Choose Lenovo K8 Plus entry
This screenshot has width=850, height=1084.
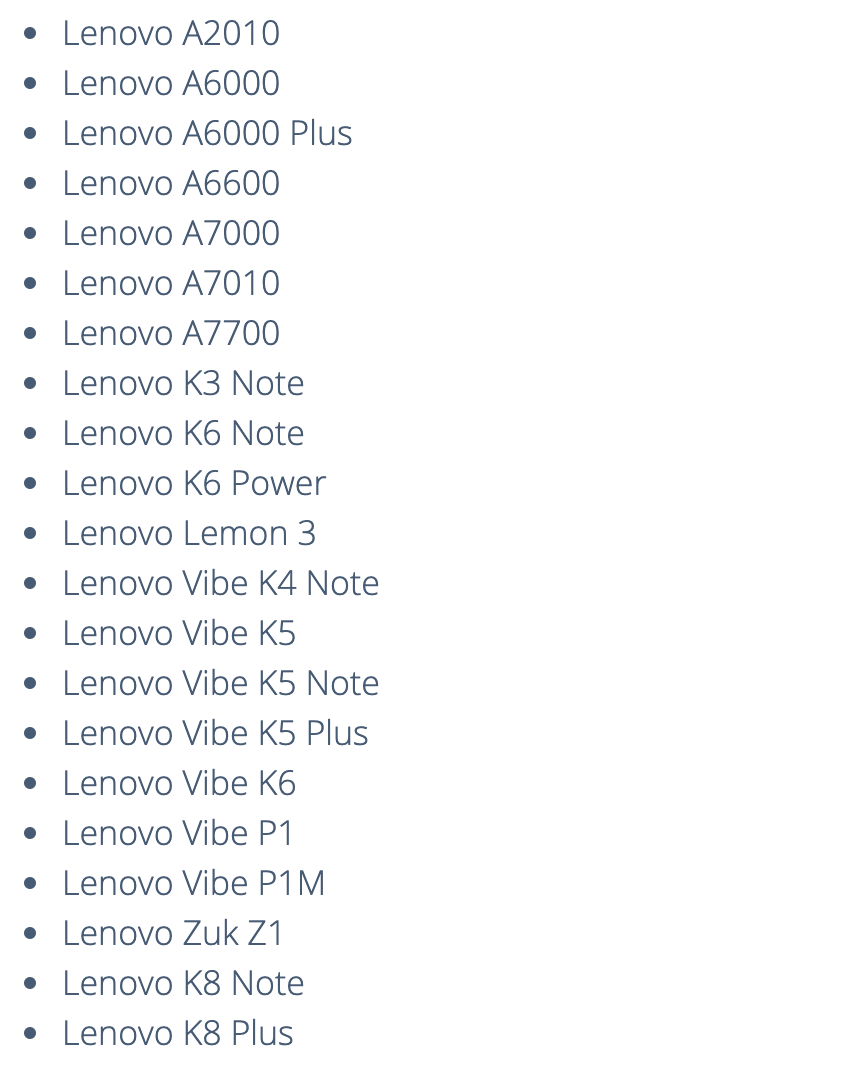pos(178,1033)
